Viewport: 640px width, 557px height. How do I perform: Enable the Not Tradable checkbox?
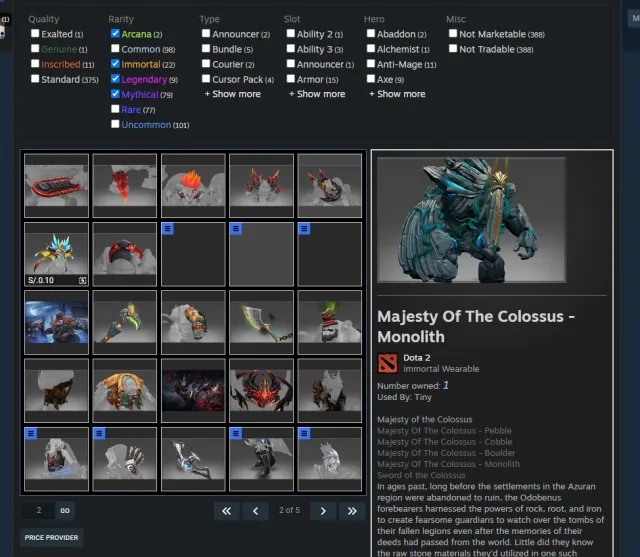[453, 49]
